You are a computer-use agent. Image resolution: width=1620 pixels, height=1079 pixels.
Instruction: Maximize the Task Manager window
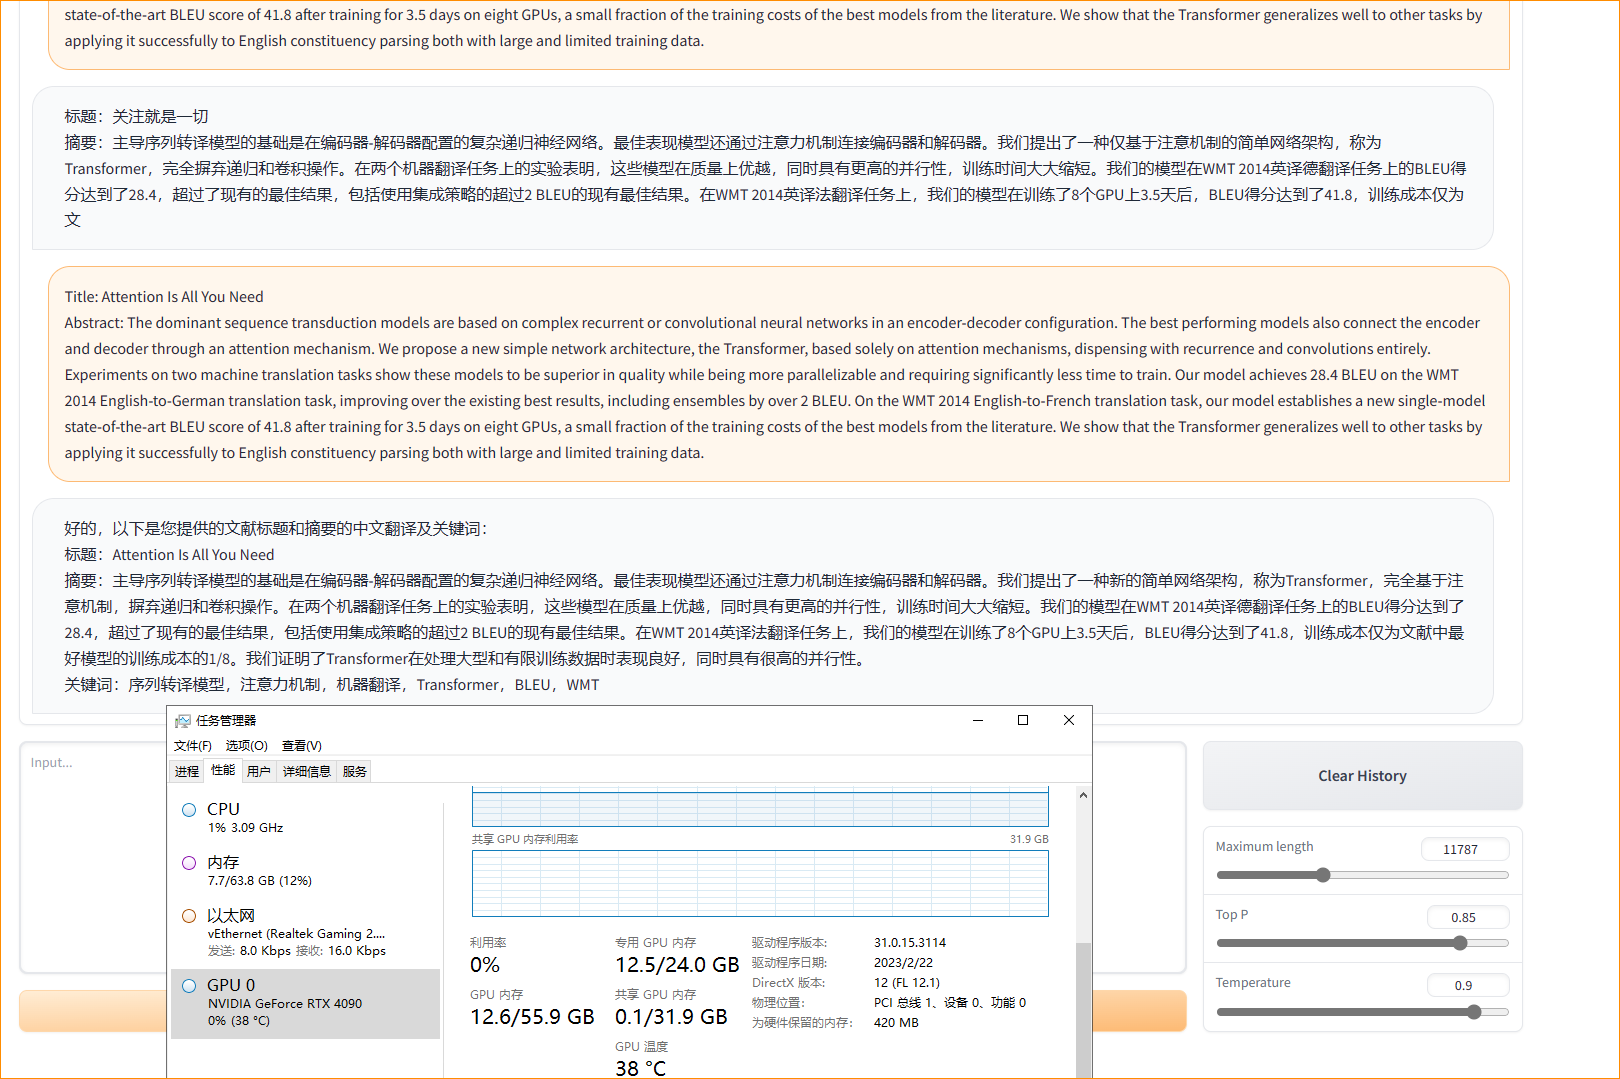[x=1022, y=720]
